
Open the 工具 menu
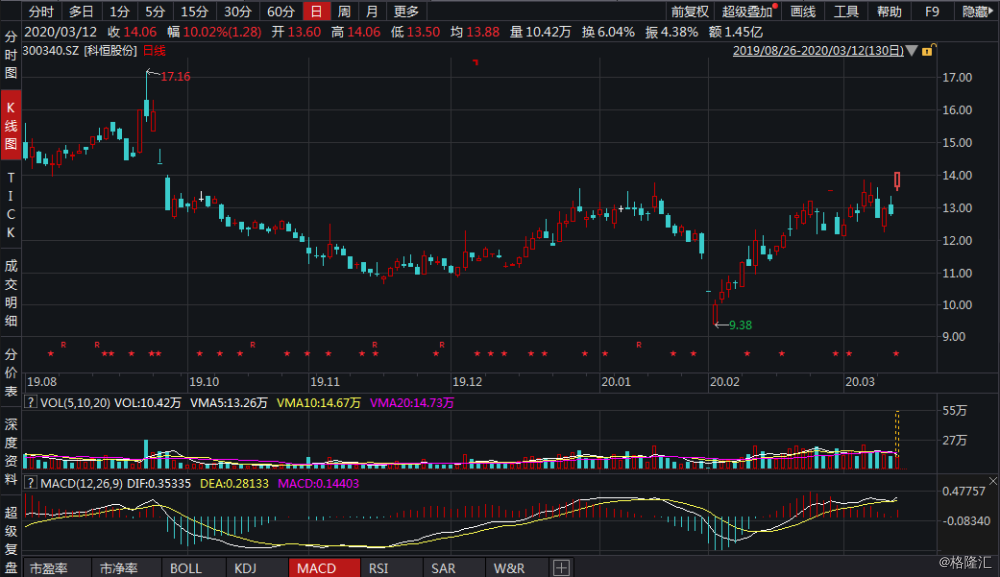[x=846, y=11]
